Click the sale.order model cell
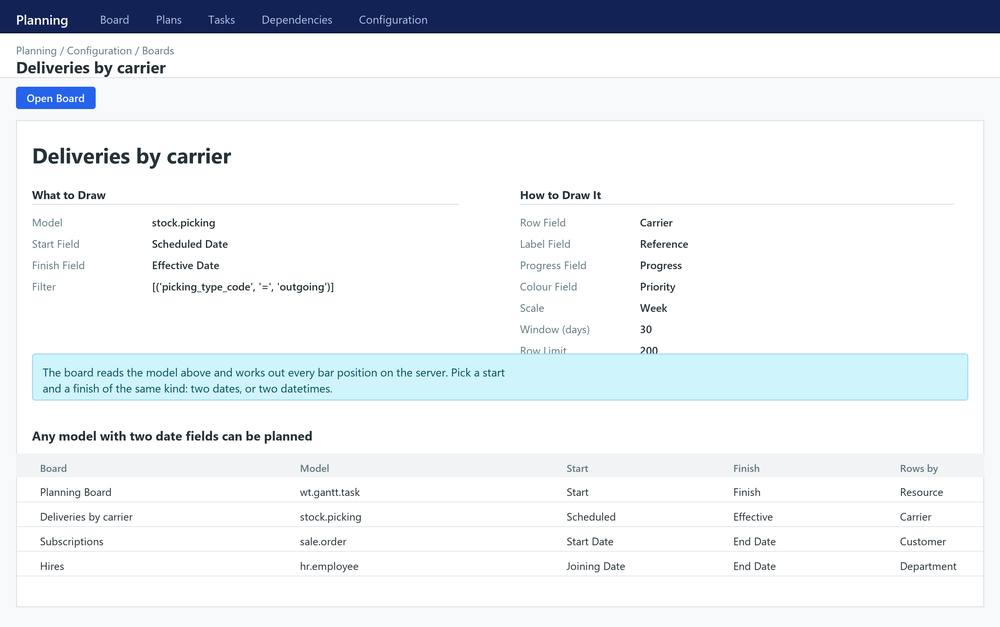The width and height of the screenshot is (1000, 627). [x=323, y=542]
